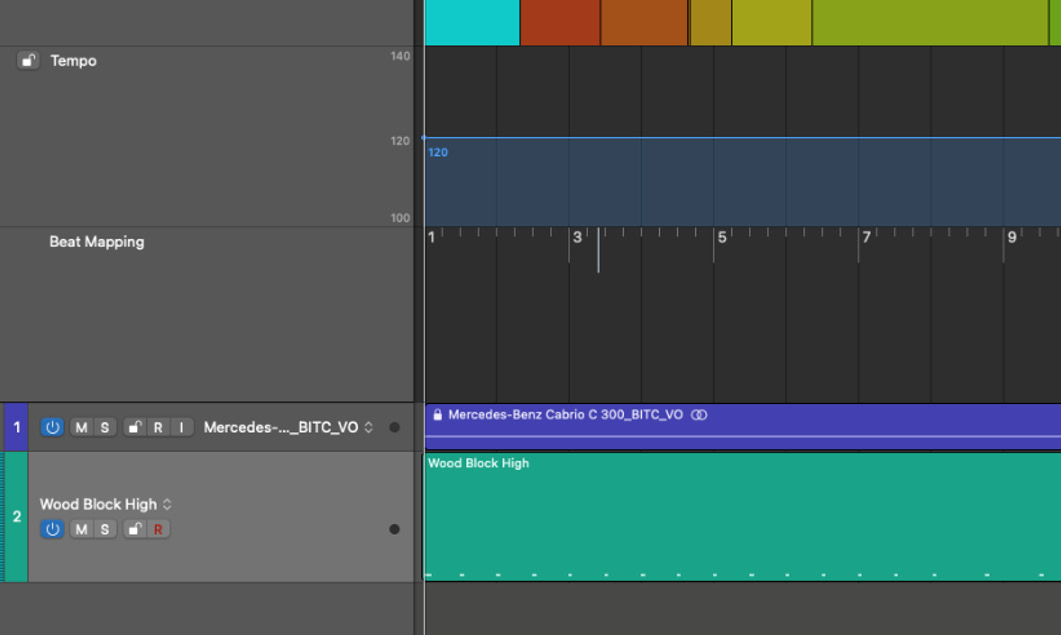
Task: Click the 100 tempo scale value
Action: (x=400, y=218)
